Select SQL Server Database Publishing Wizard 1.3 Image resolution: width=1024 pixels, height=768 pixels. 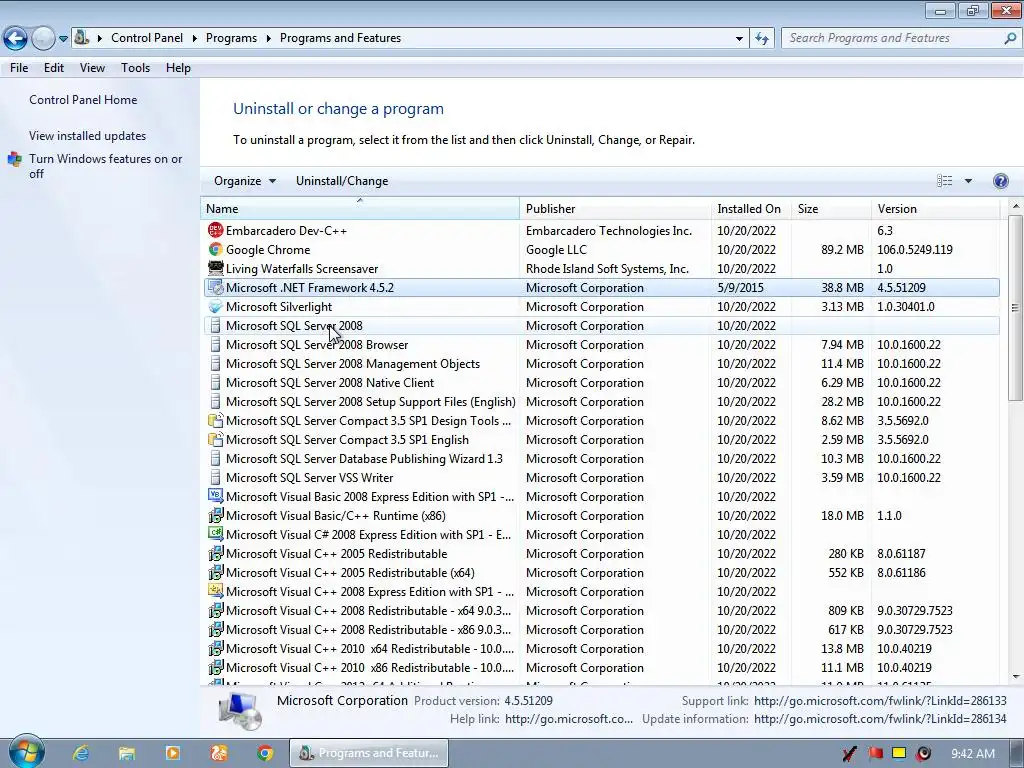[x=601, y=458]
